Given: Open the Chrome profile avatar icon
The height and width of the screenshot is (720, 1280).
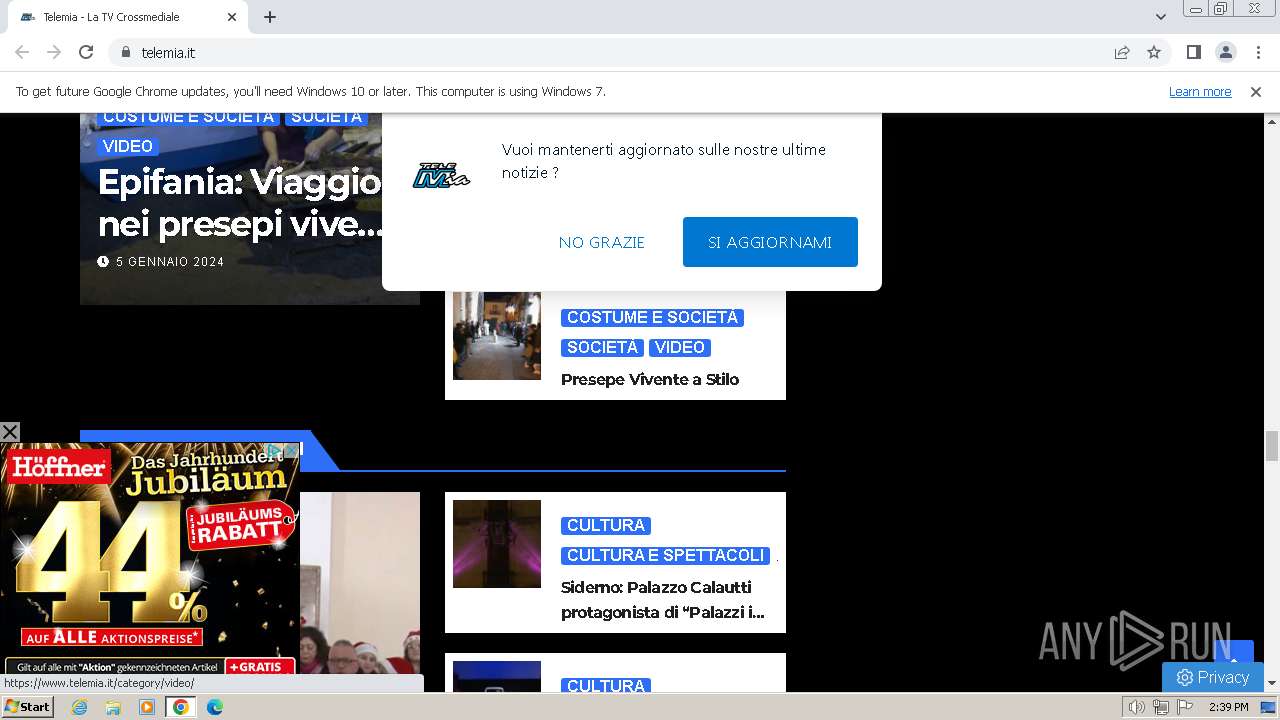Looking at the screenshot, I should click(1225, 52).
